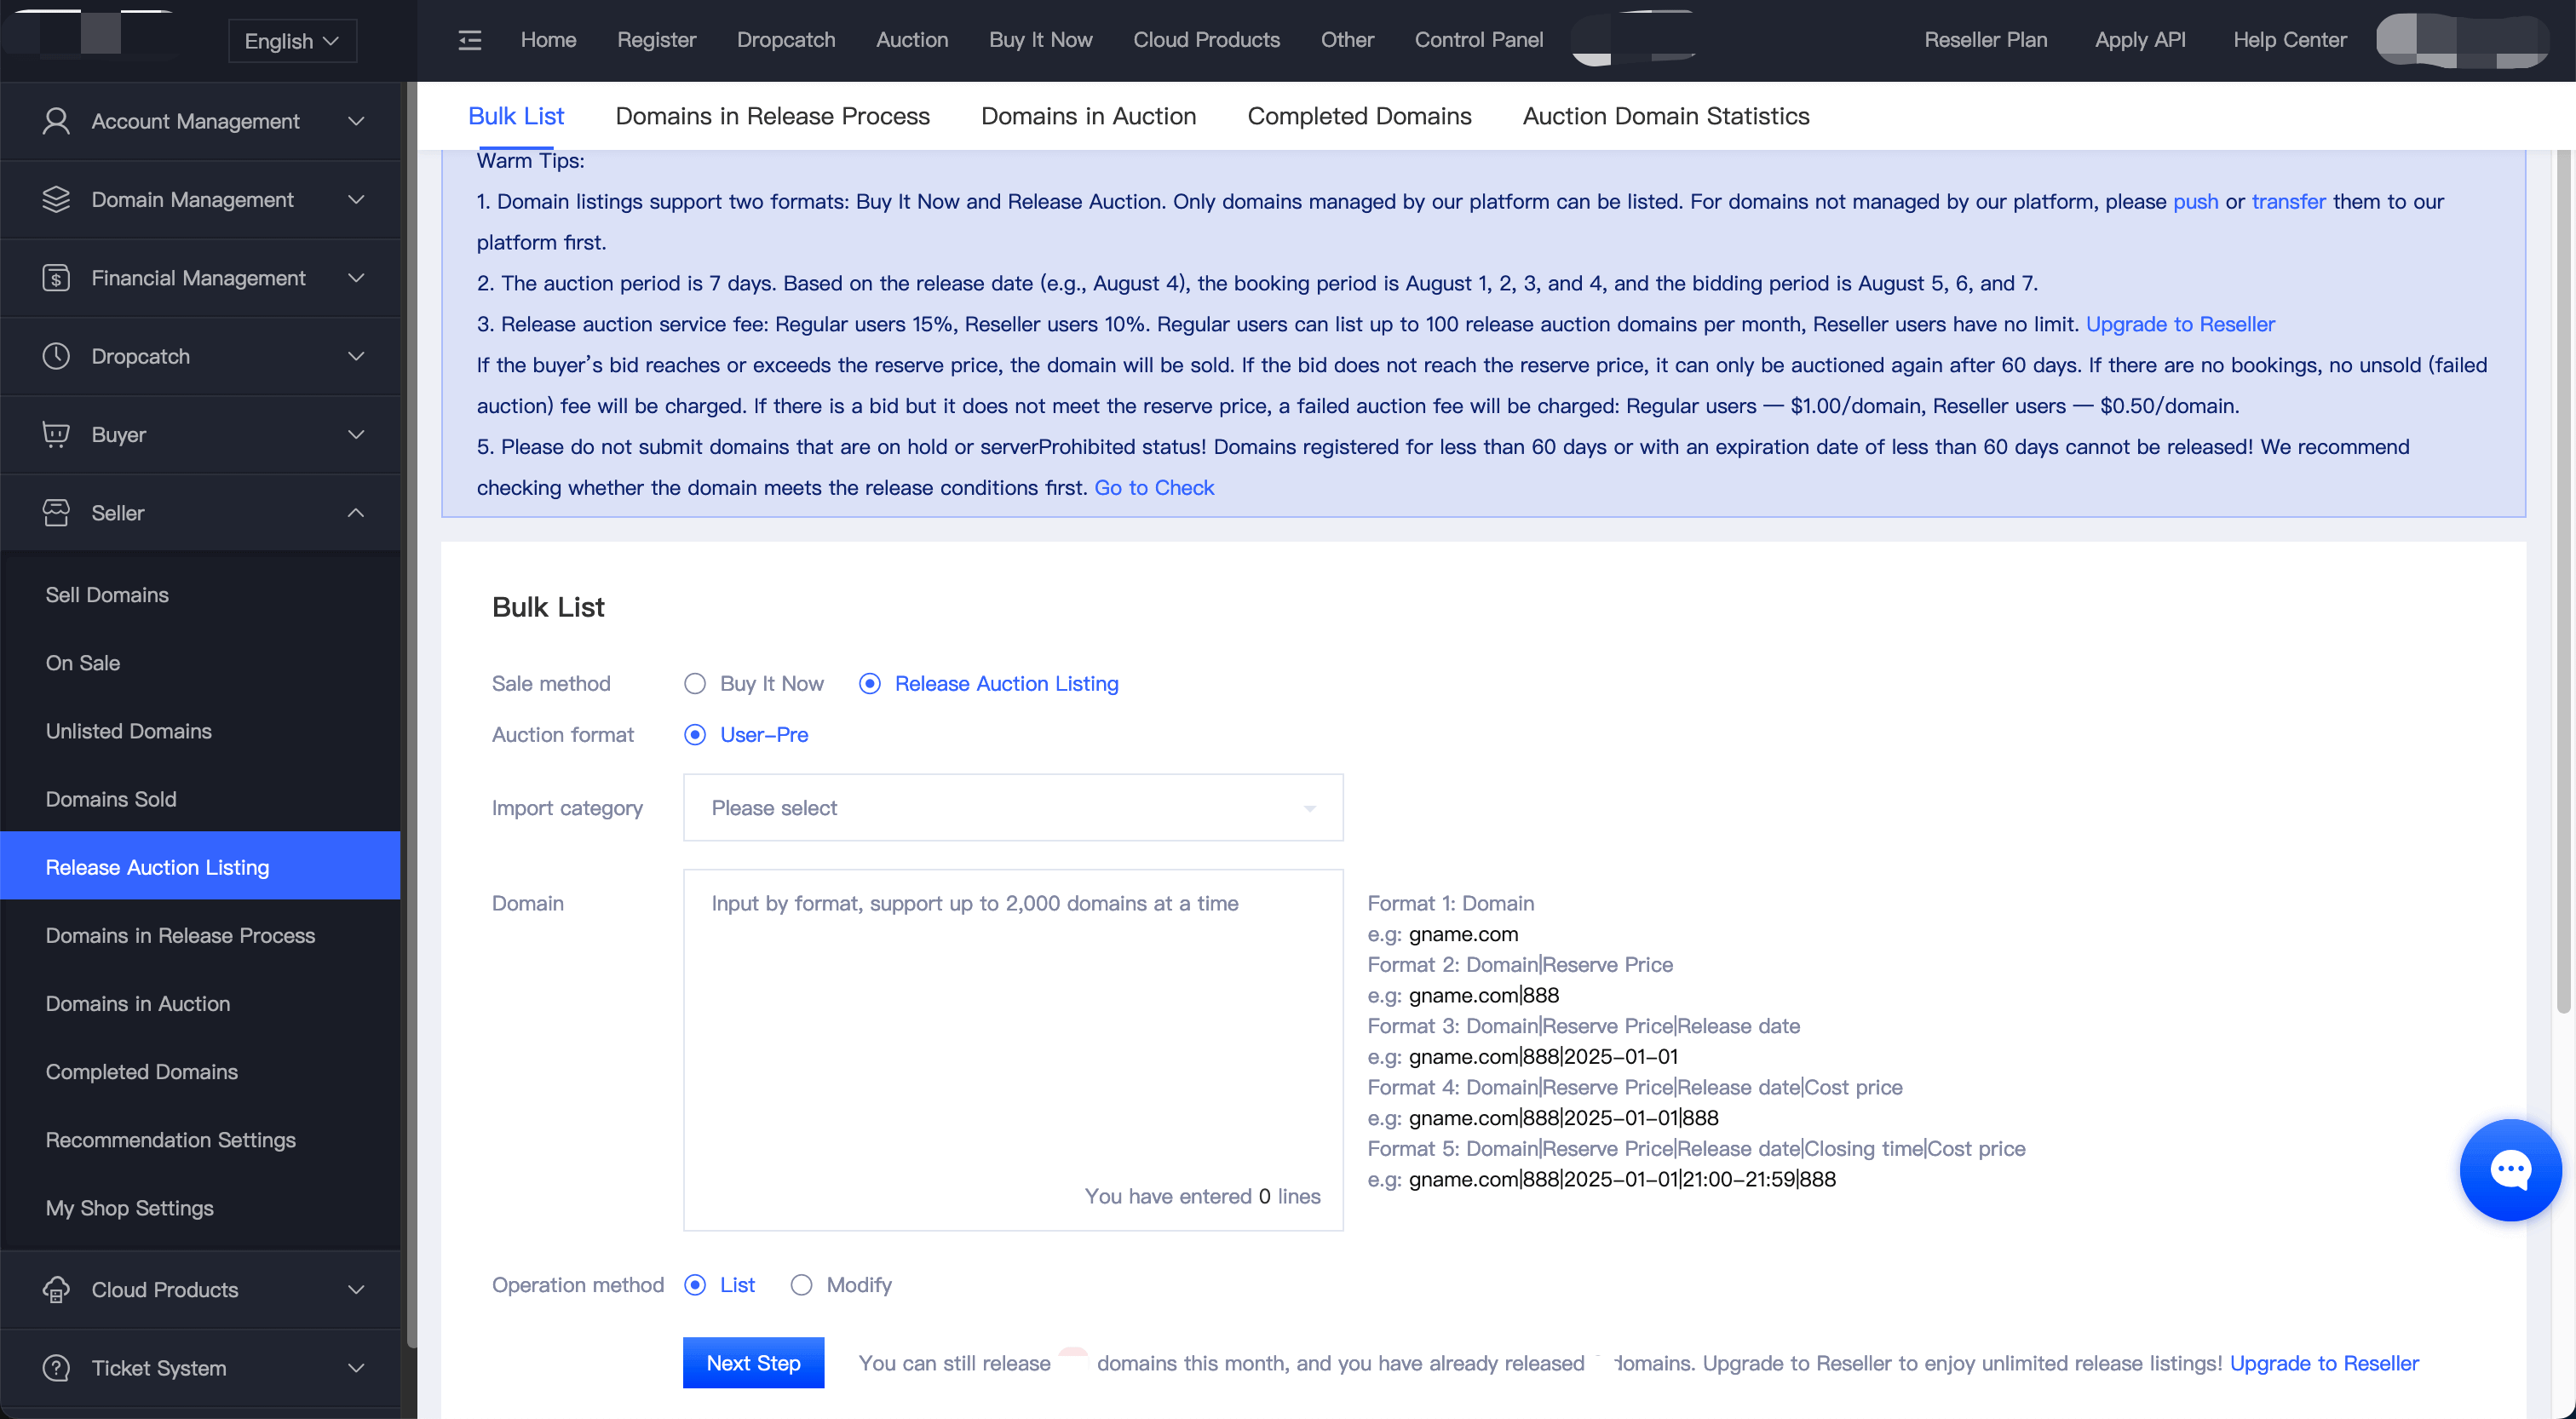
Task: Expand Account Management chevron
Action: pos(356,121)
